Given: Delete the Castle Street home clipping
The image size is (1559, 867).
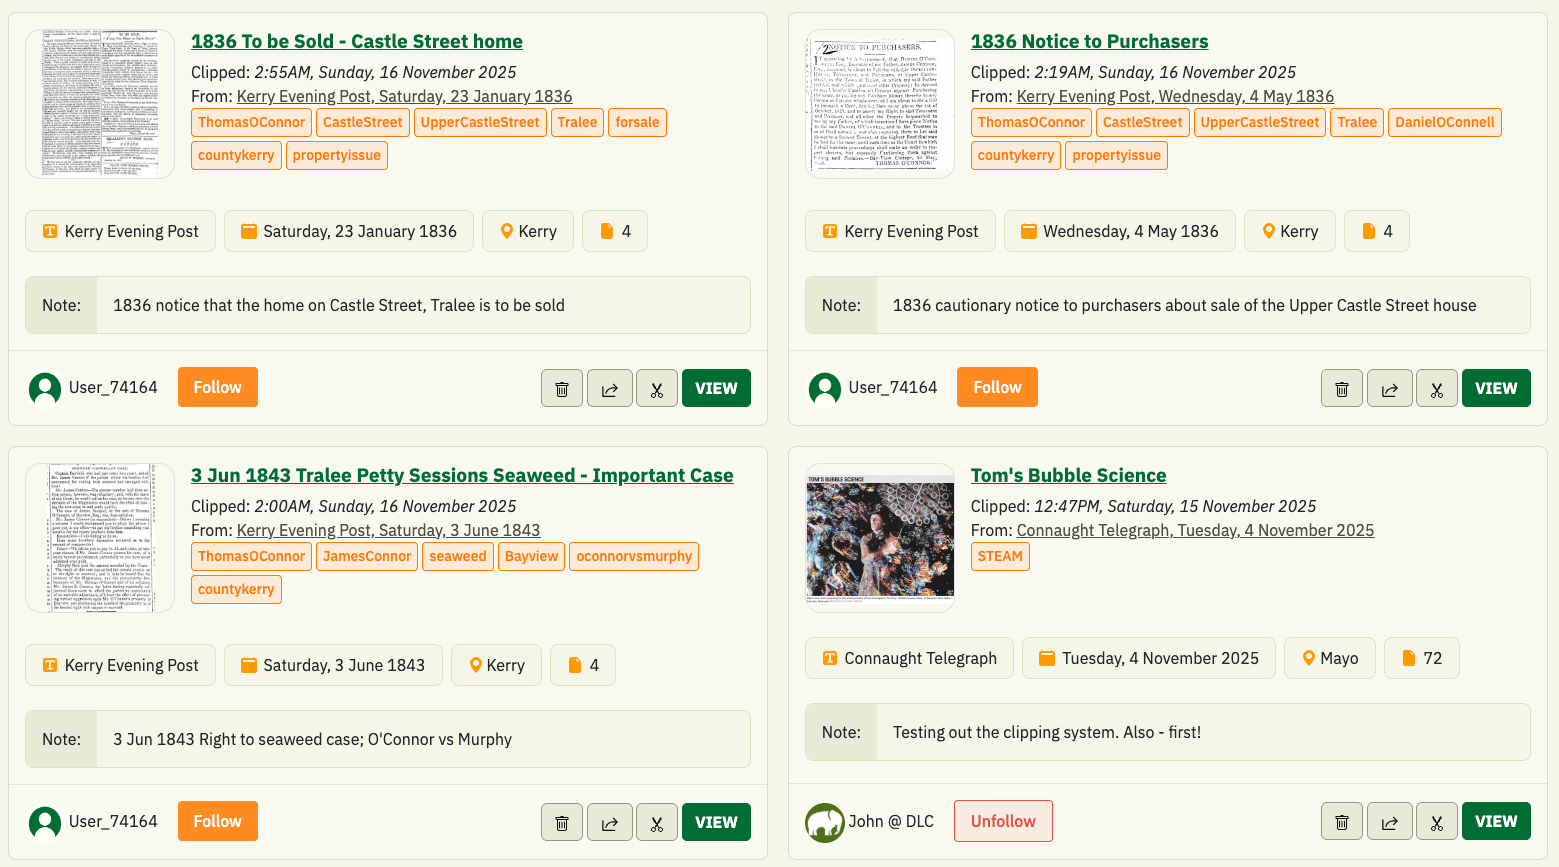Looking at the screenshot, I should 562,388.
